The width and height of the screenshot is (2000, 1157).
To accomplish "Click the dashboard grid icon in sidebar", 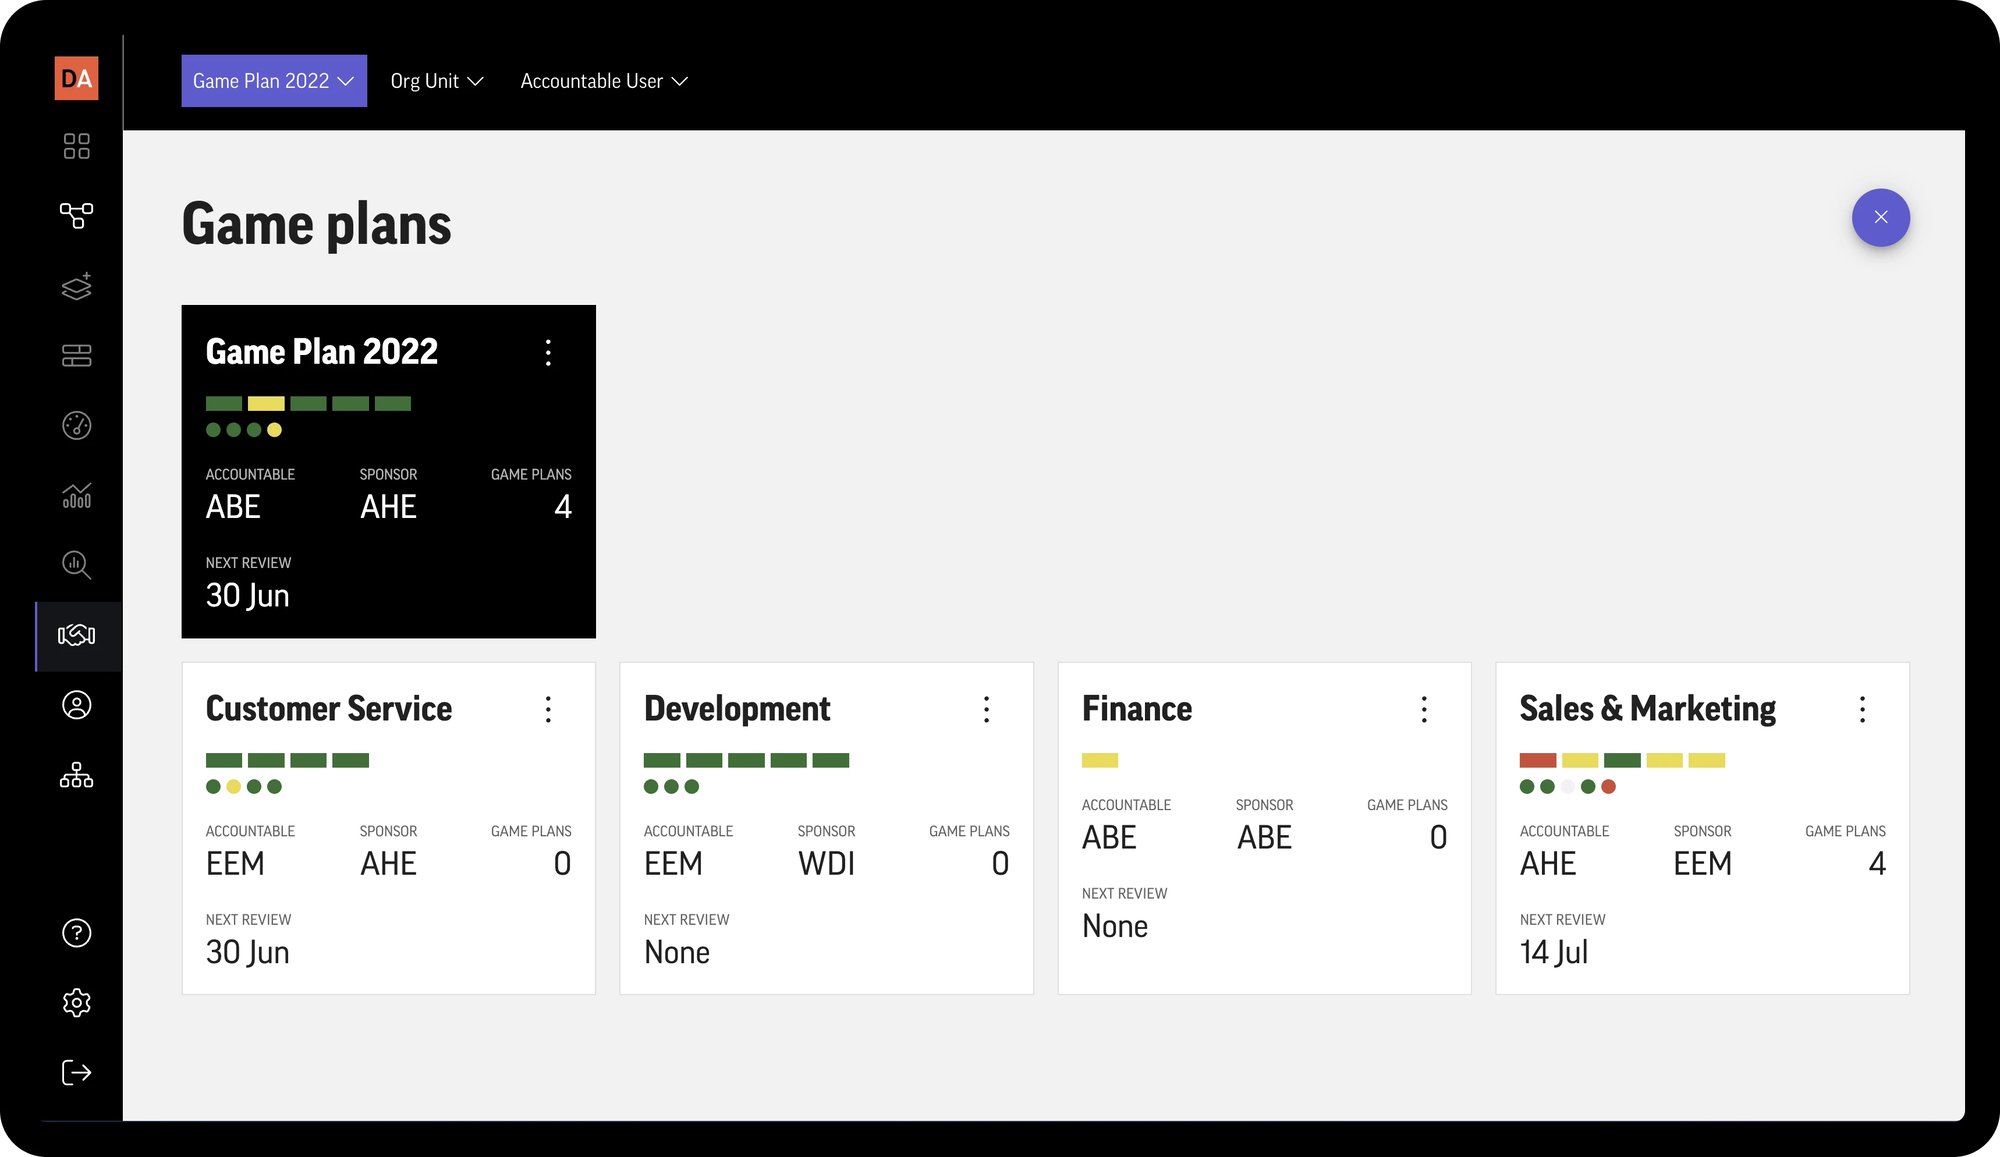I will click(77, 146).
